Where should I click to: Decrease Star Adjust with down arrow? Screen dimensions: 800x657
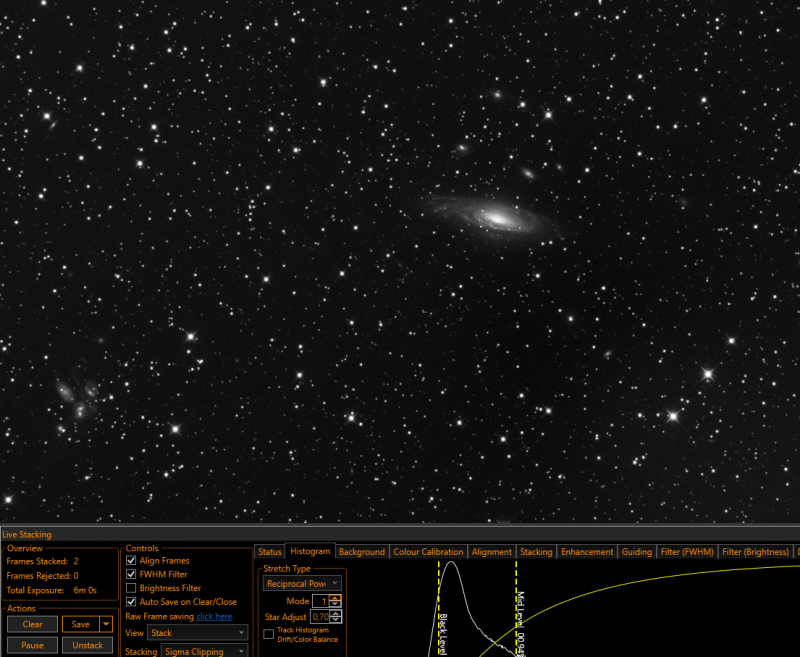pos(335,620)
